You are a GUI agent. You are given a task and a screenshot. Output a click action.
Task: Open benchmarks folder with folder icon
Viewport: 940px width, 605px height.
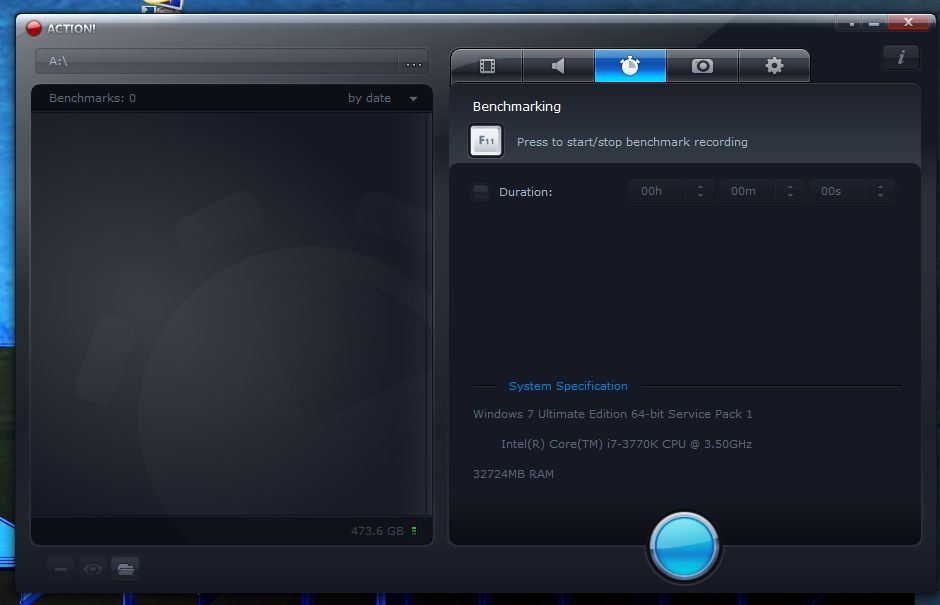pyautogui.click(x=125, y=568)
